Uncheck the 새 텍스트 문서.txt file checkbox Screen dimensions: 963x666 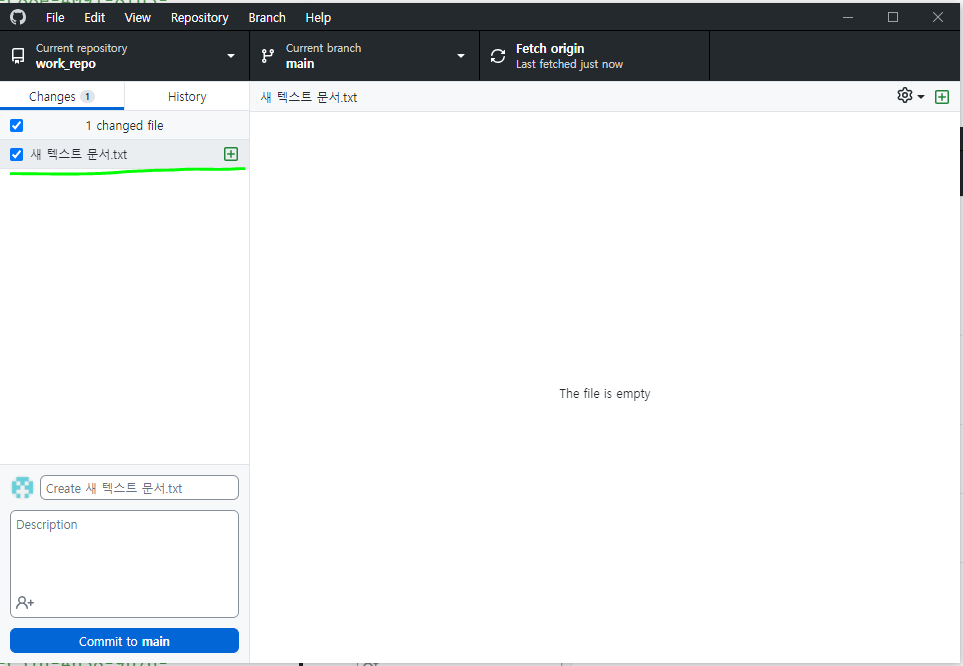pyautogui.click(x=17, y=154)
